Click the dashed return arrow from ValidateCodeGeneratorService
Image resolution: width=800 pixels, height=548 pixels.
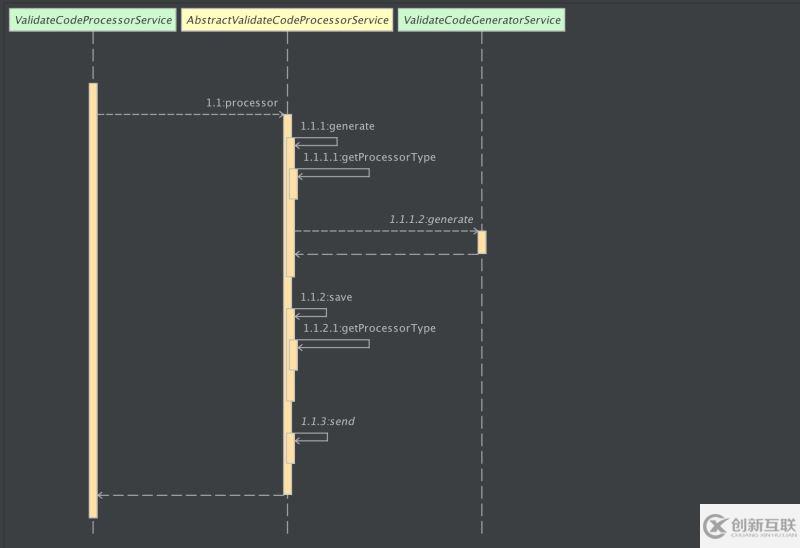point(386,254)
